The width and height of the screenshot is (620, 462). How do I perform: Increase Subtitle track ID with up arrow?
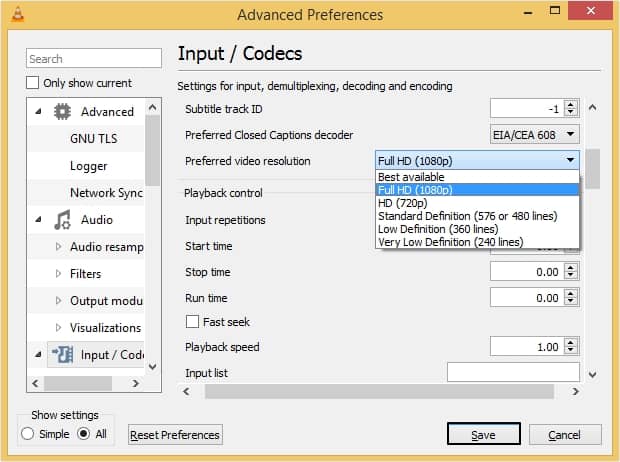[x=571, y=104]
